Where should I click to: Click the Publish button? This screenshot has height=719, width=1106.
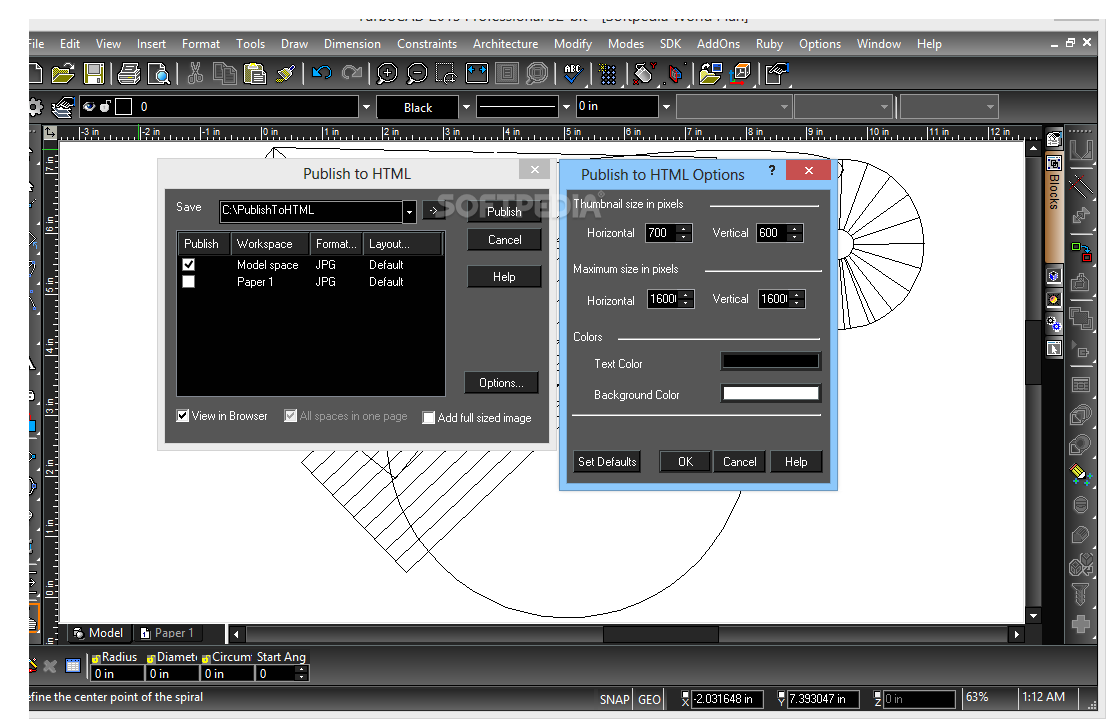[x=504, y=212]
